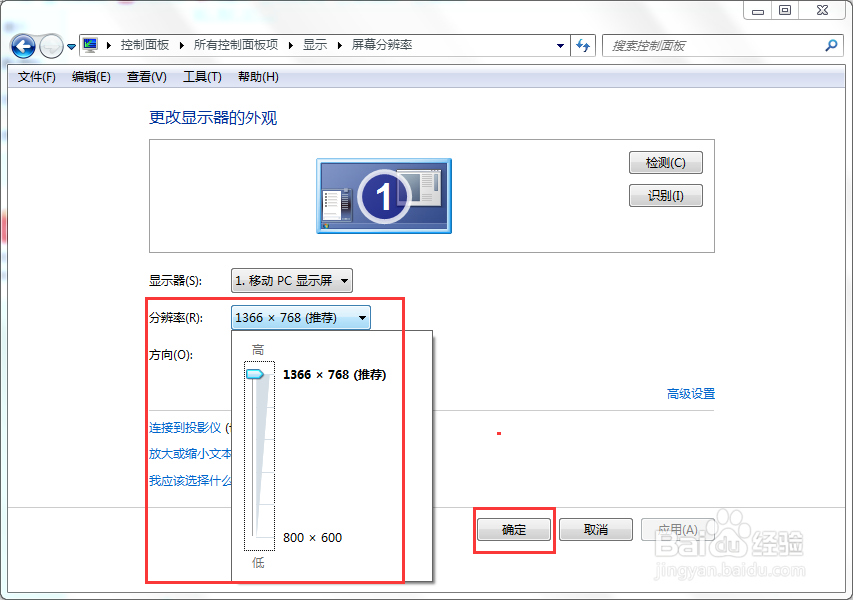Viewport: 853px width, 600px height.
Task: Click the 检测(C) button
Action: (x=665, y=162)
